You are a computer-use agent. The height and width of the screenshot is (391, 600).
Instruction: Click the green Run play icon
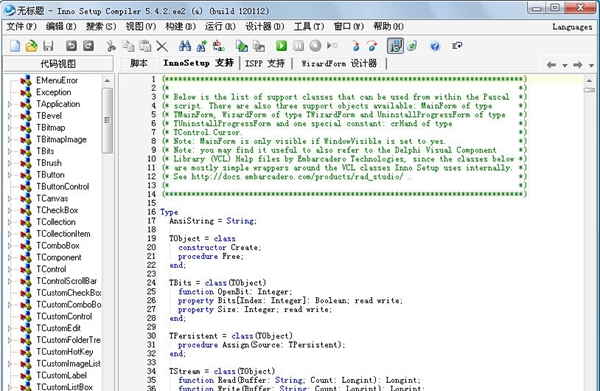pos(281,46)
